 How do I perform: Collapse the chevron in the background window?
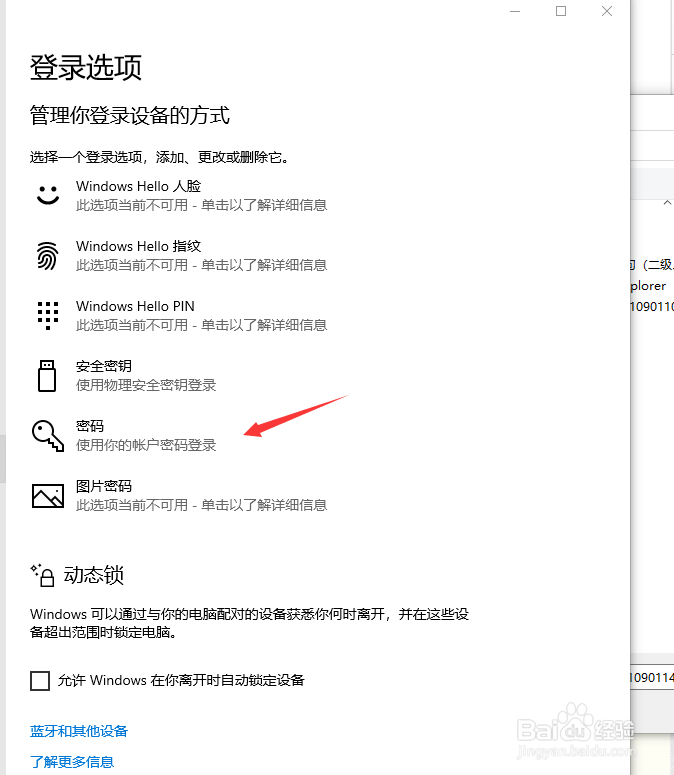coord(667,203)
